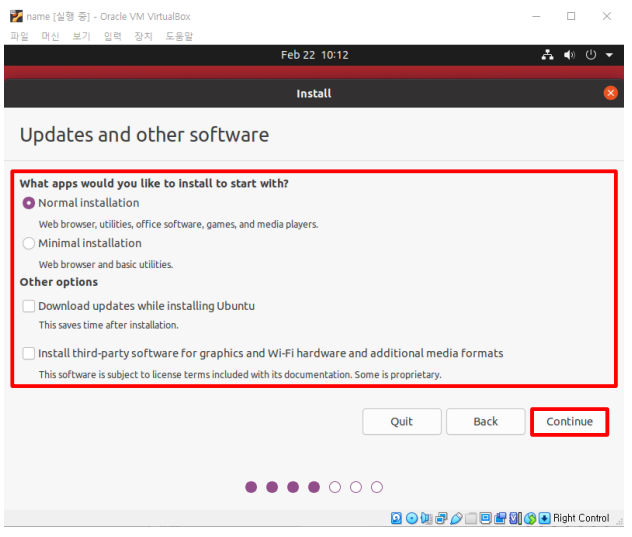The width and height of the screenshot is (632, 537).
Task: Click the Ubuntu power icon
Action: pyautogui.click(x=590, y=55)
